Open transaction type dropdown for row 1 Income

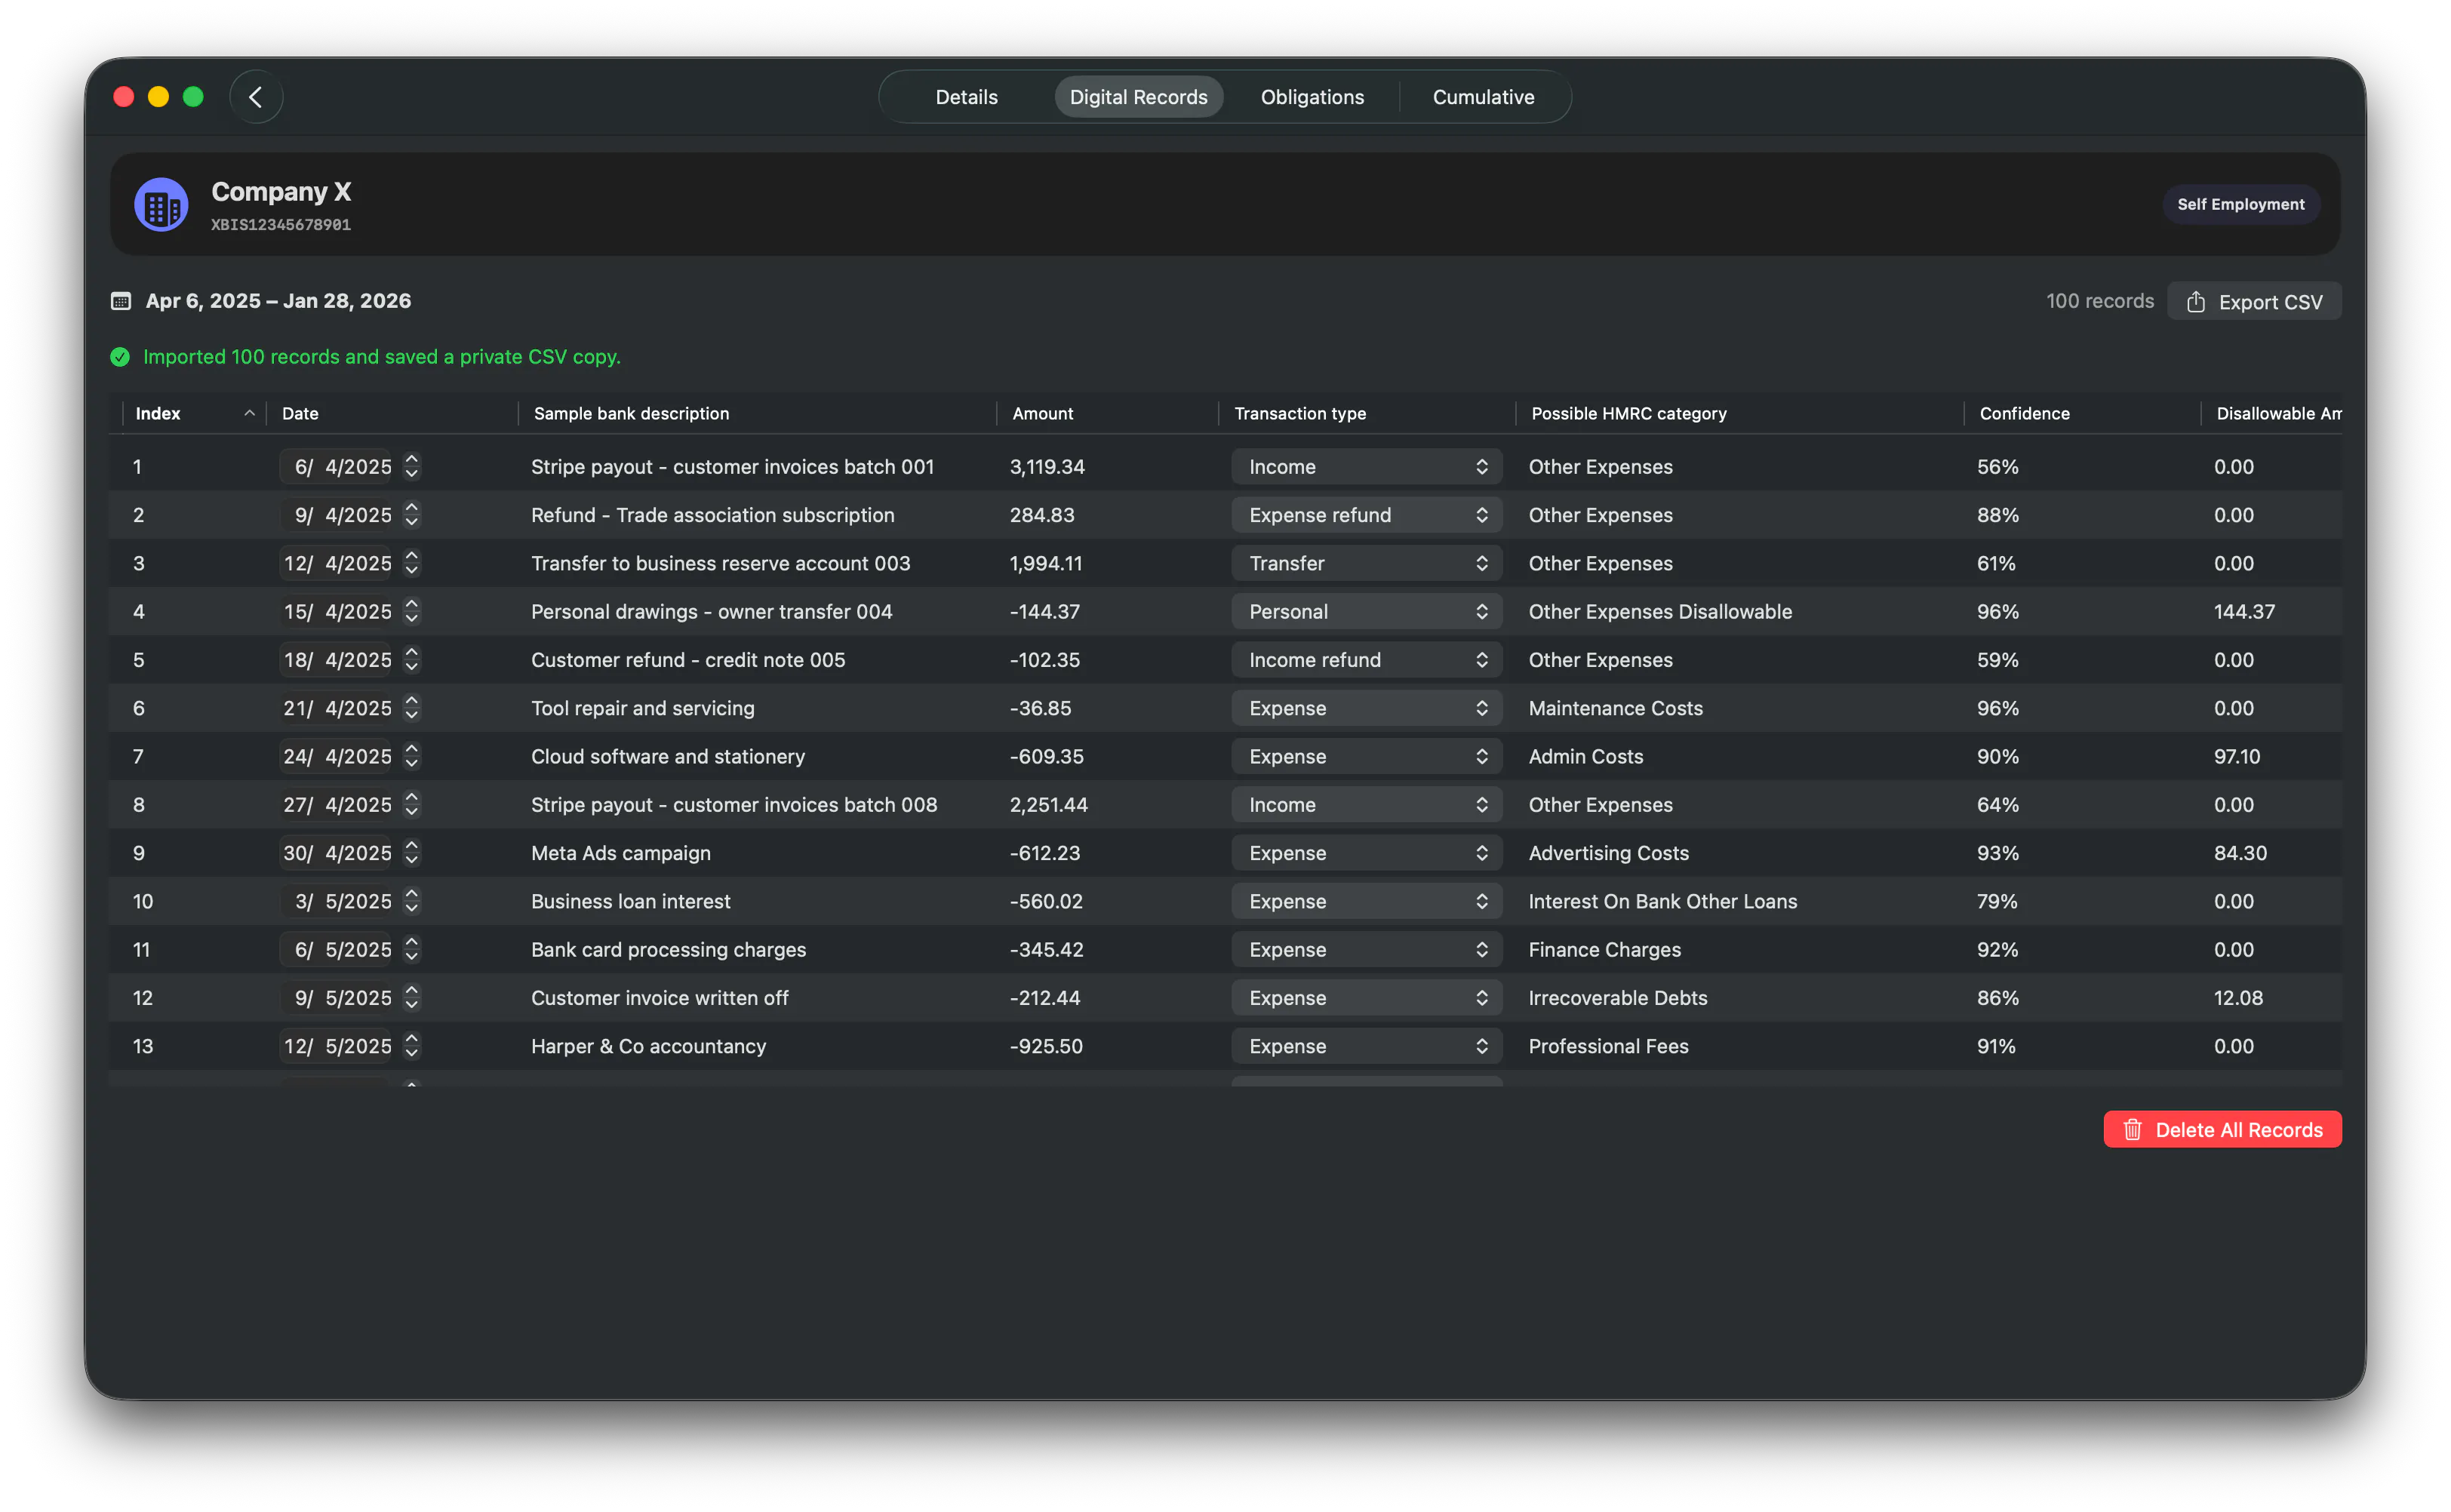(1366, 467)
